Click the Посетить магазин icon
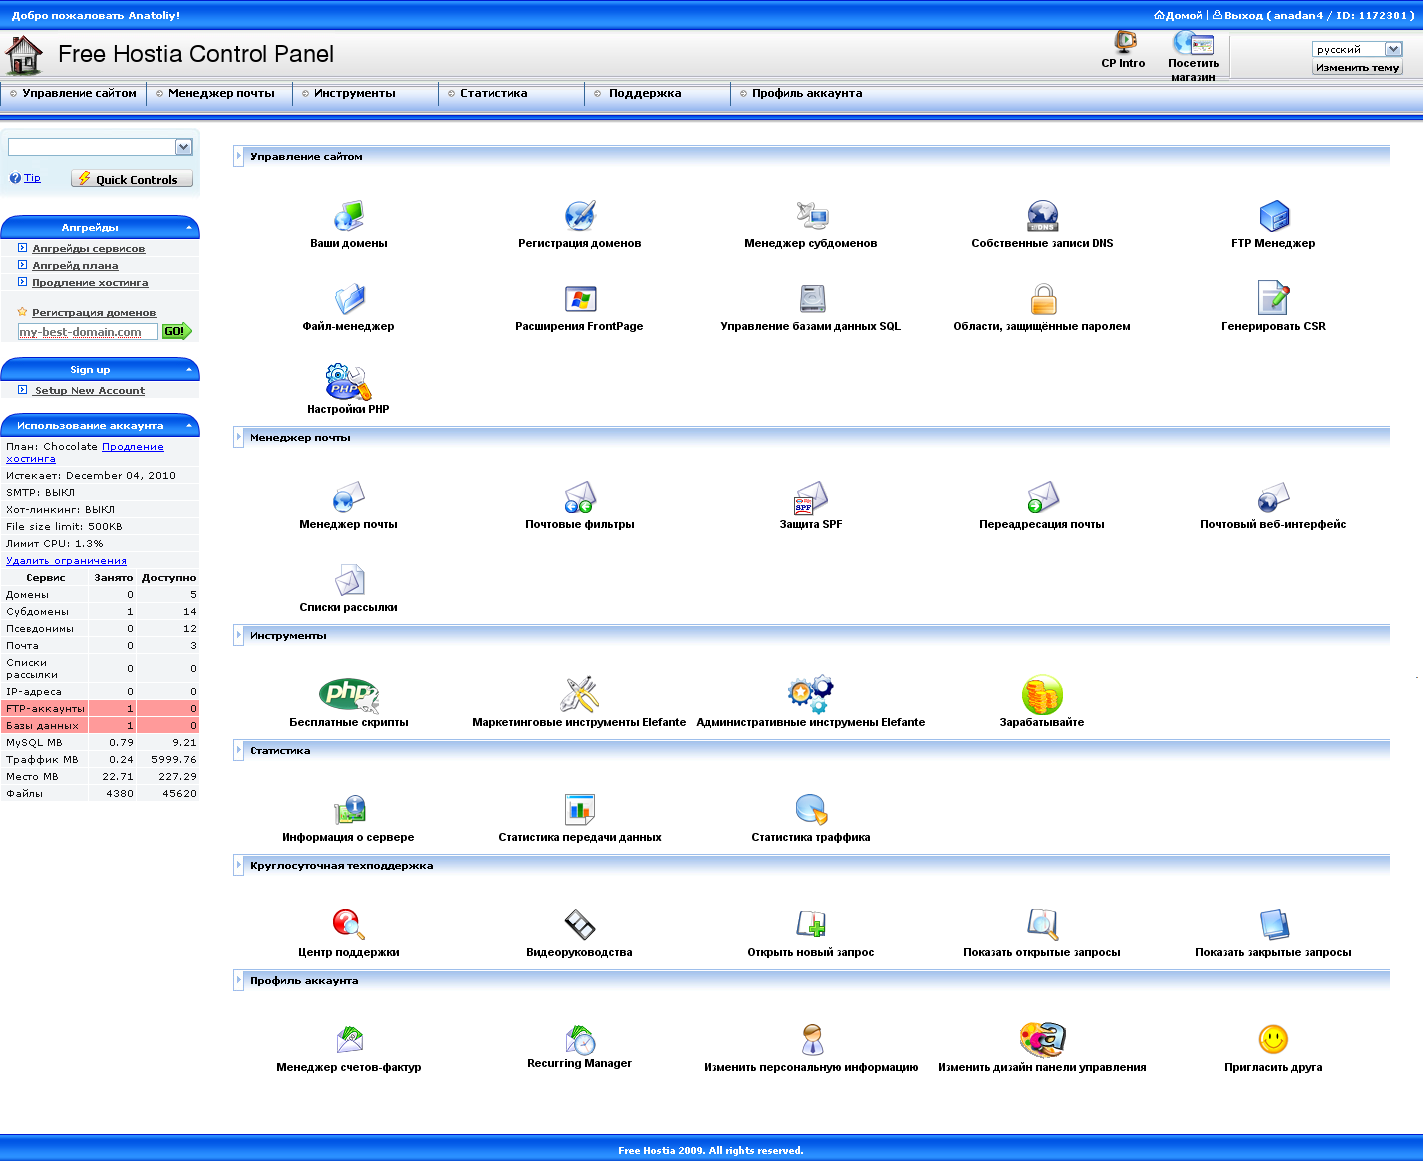 pyautogui.click(x=1193, y=42)
